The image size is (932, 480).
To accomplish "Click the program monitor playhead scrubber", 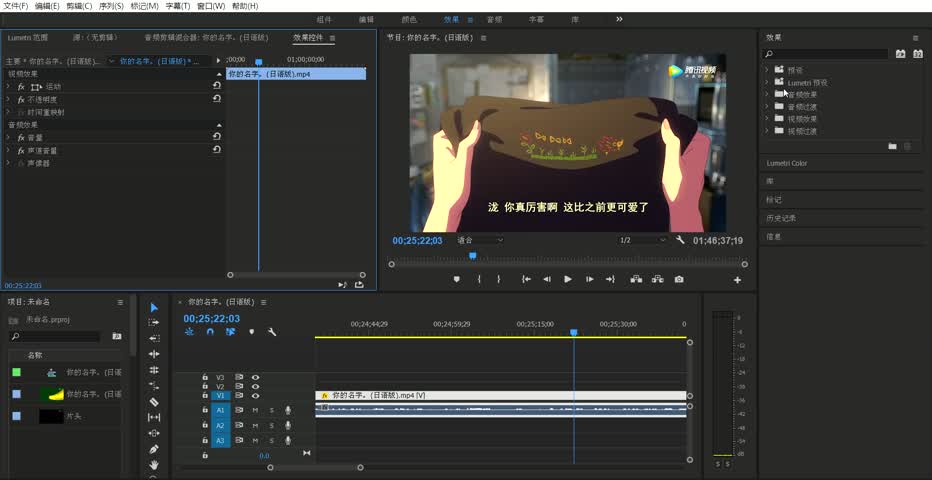I will (473, 256).
